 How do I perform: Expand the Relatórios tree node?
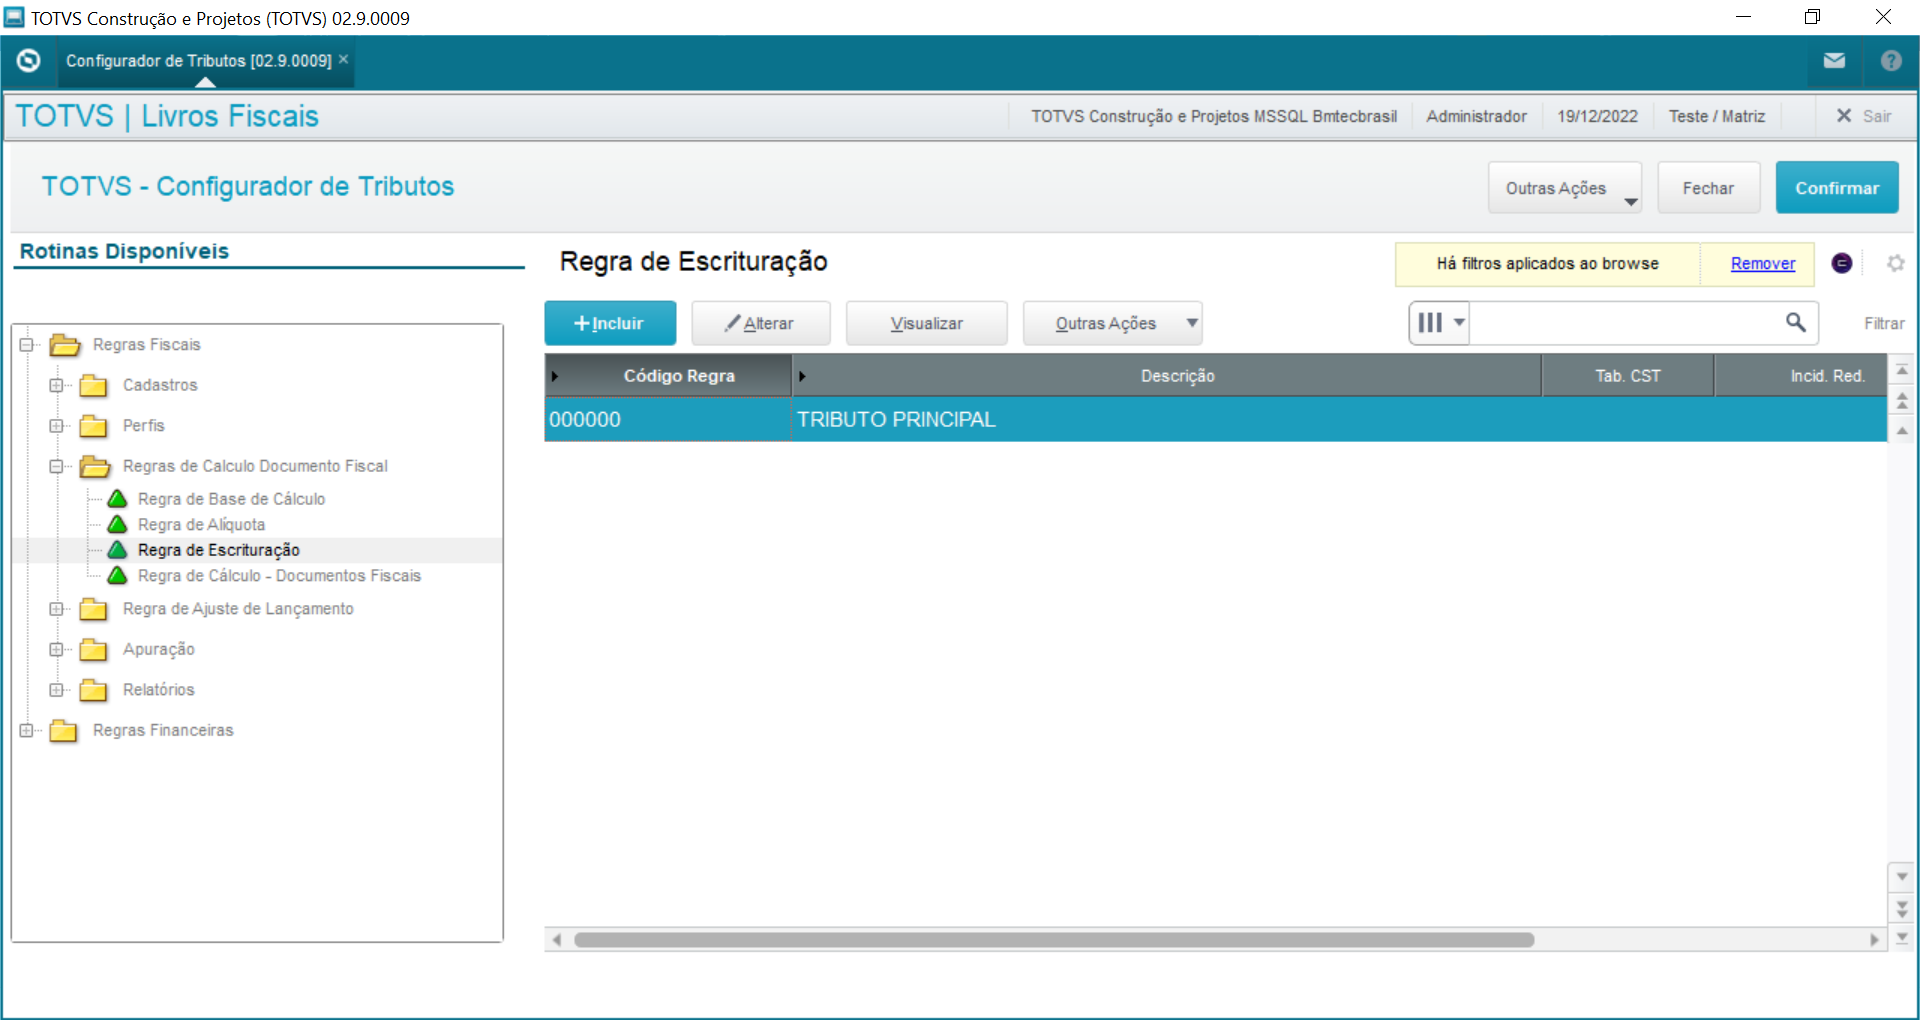coord(56,690)
